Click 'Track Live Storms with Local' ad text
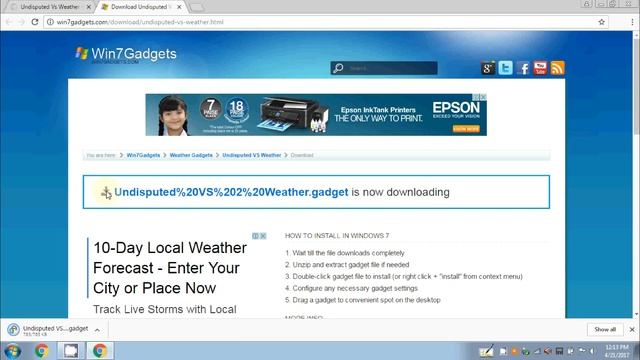 (x=165, y=309)
